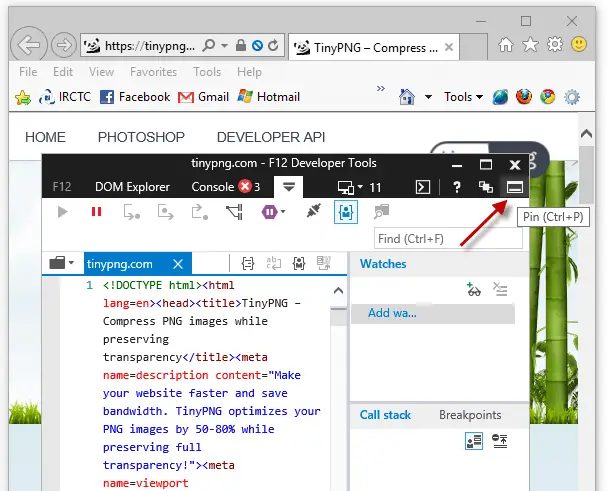Click the Step Into debugger icon
The width and height of the screenshot is (607, 491).
click(x=131, y=212)
